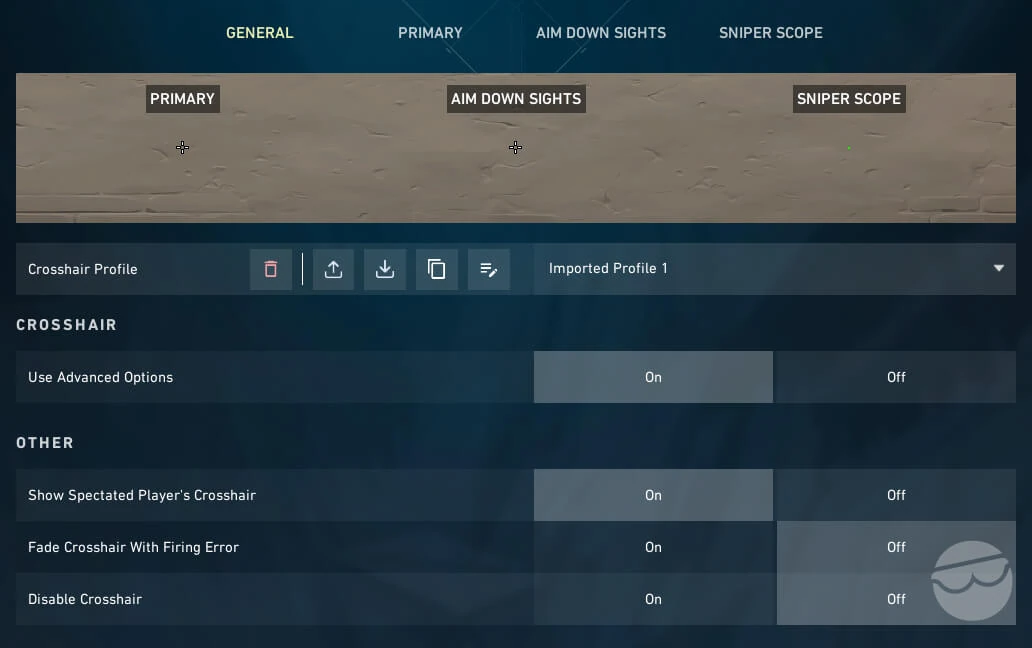Image resolution: width=1032 pixels, height=648 pixels.
Task: Click the export profile code icon
Action: 333,269
